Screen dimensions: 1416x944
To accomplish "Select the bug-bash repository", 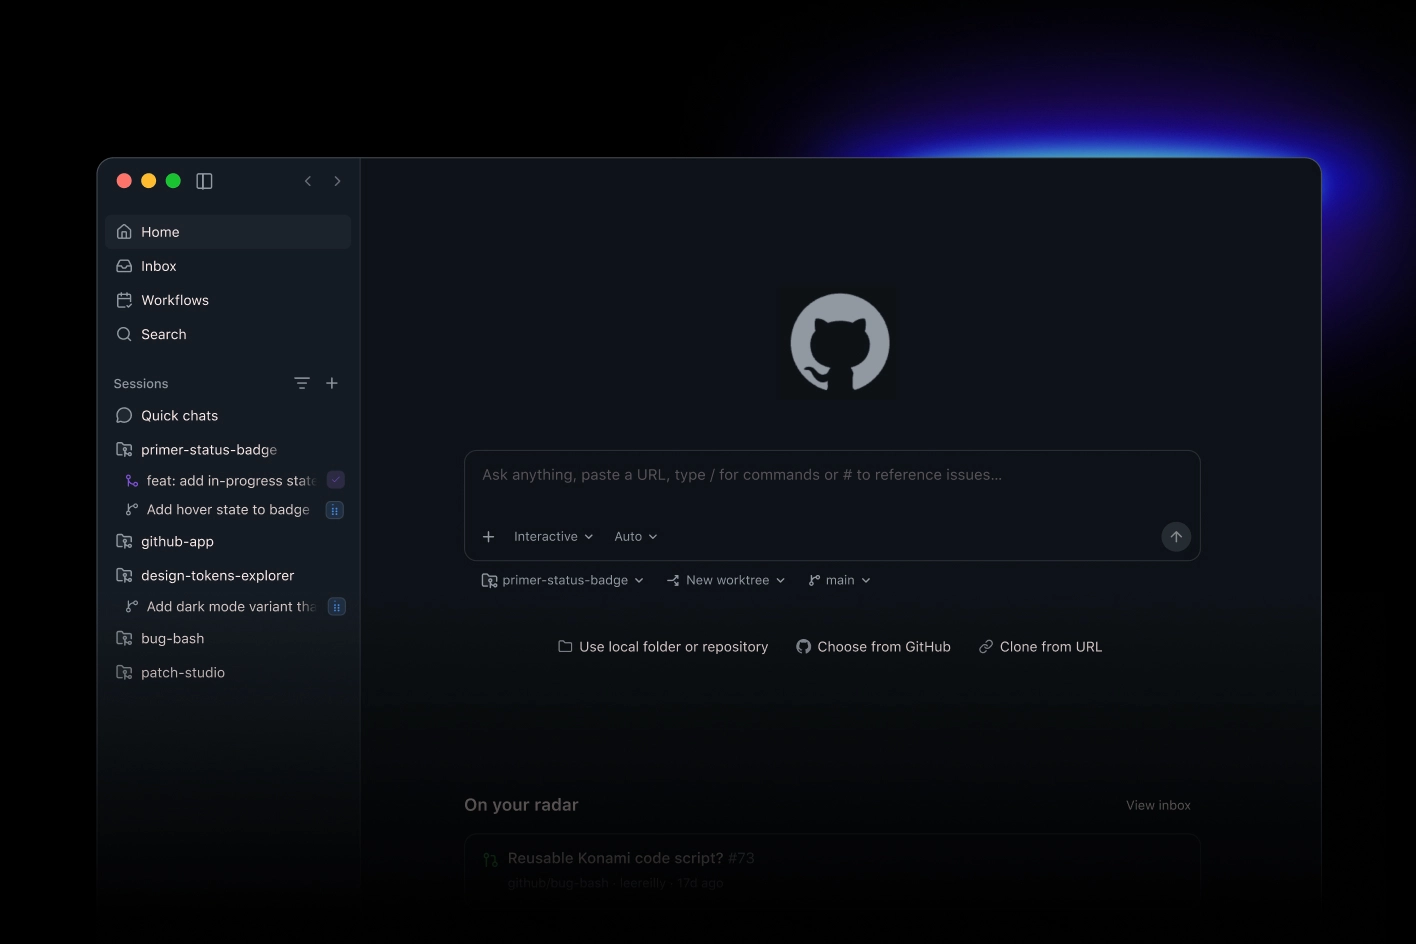I will pos(228,638).
